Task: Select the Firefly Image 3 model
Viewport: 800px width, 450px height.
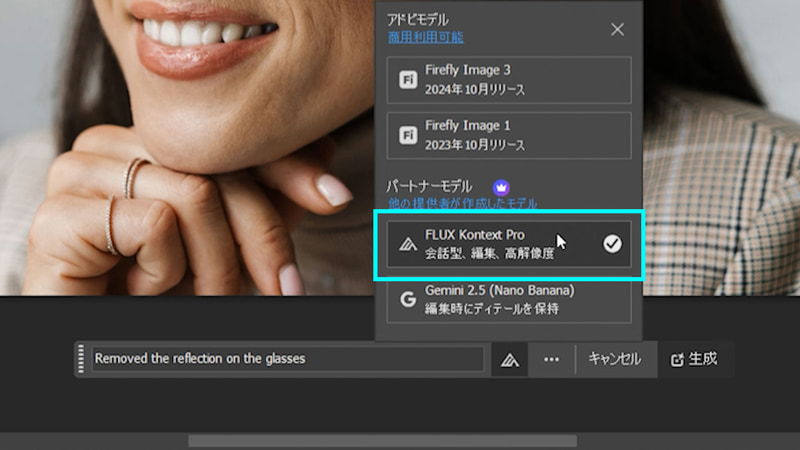Action: tap(509, 80)
